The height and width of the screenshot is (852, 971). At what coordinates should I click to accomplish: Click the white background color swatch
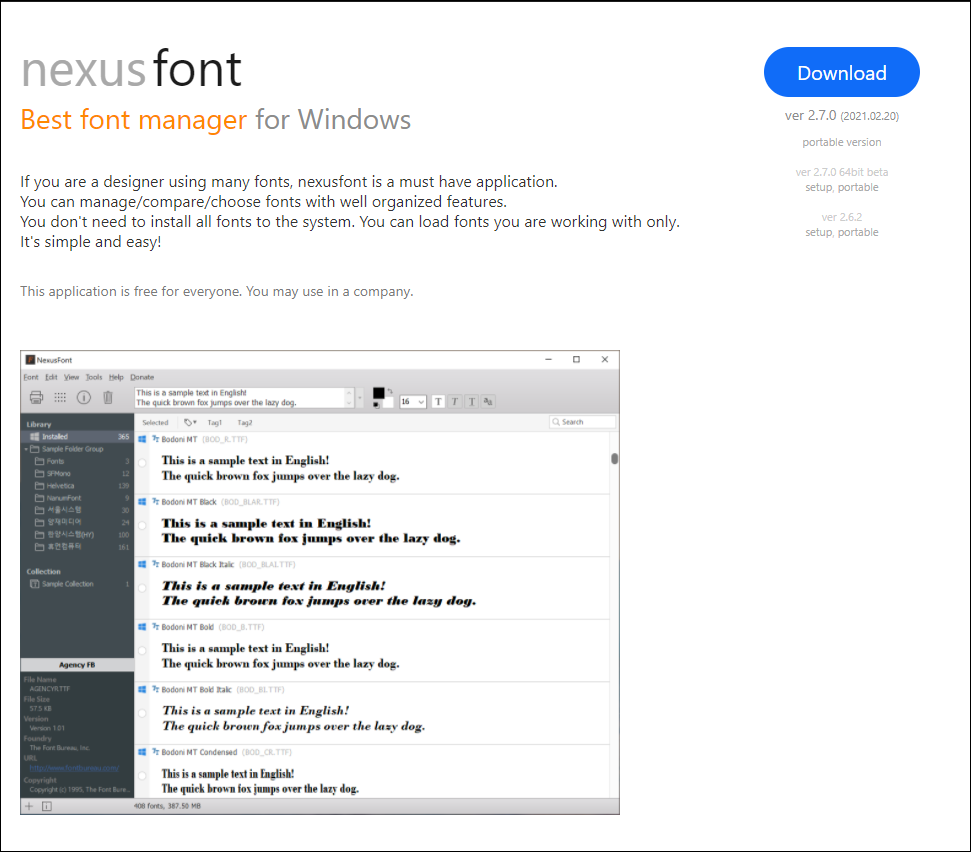tap(388, 403)
